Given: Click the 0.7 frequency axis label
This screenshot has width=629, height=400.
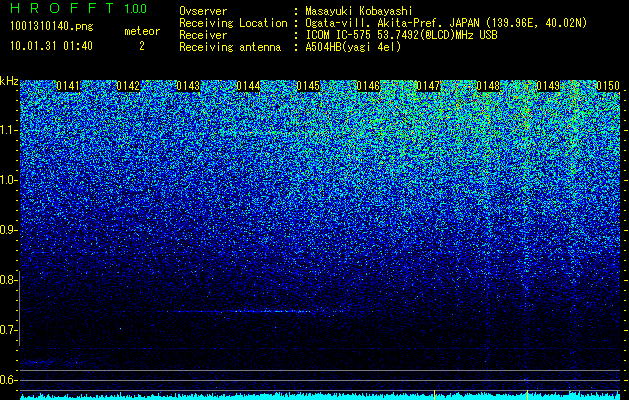Looking at the screenshot, I should pos(8,330).
